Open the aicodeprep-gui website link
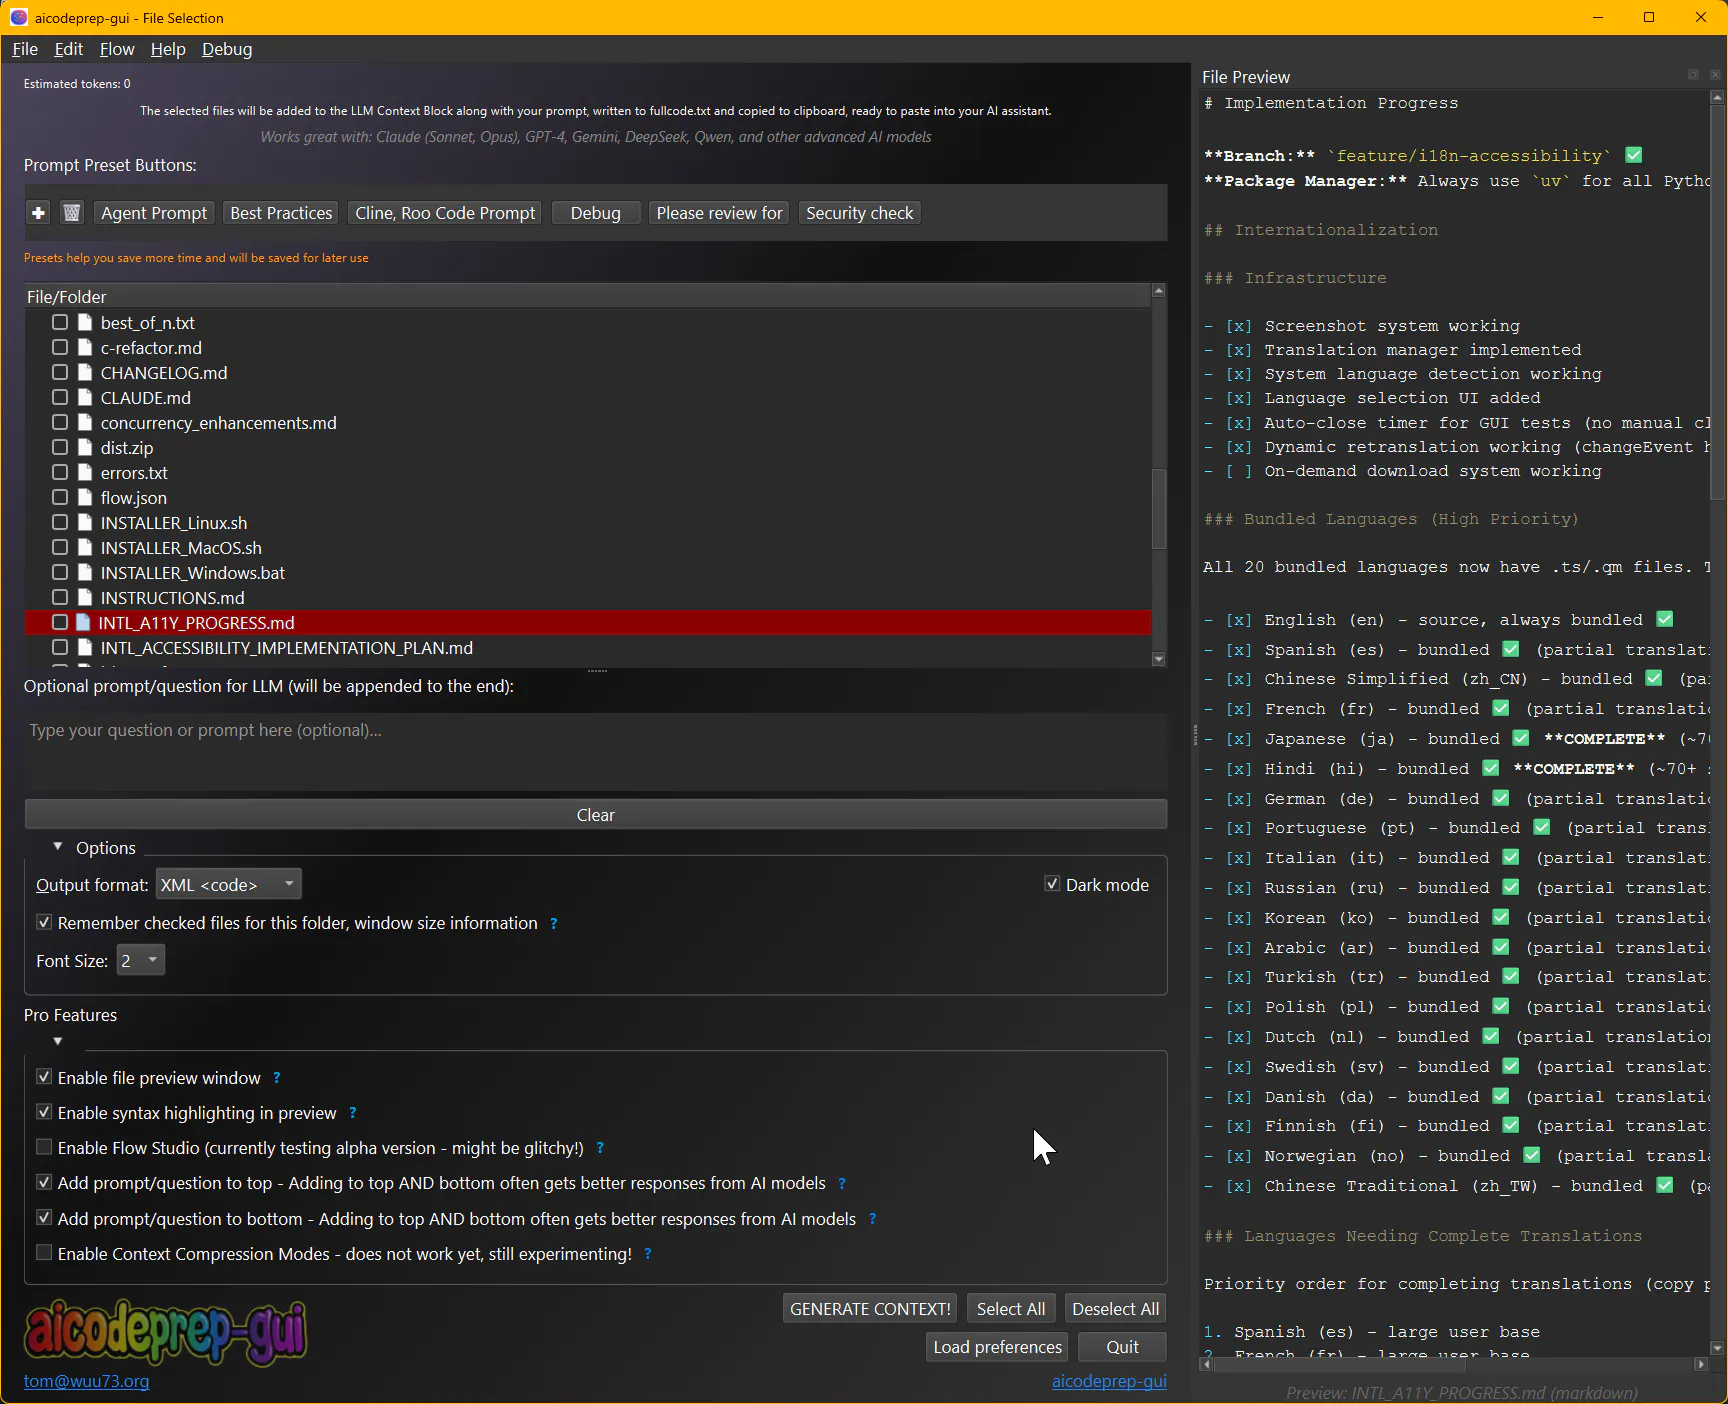Image resolution: width=1728 pixels, height=1404 pixels. click(1109, 1381)
